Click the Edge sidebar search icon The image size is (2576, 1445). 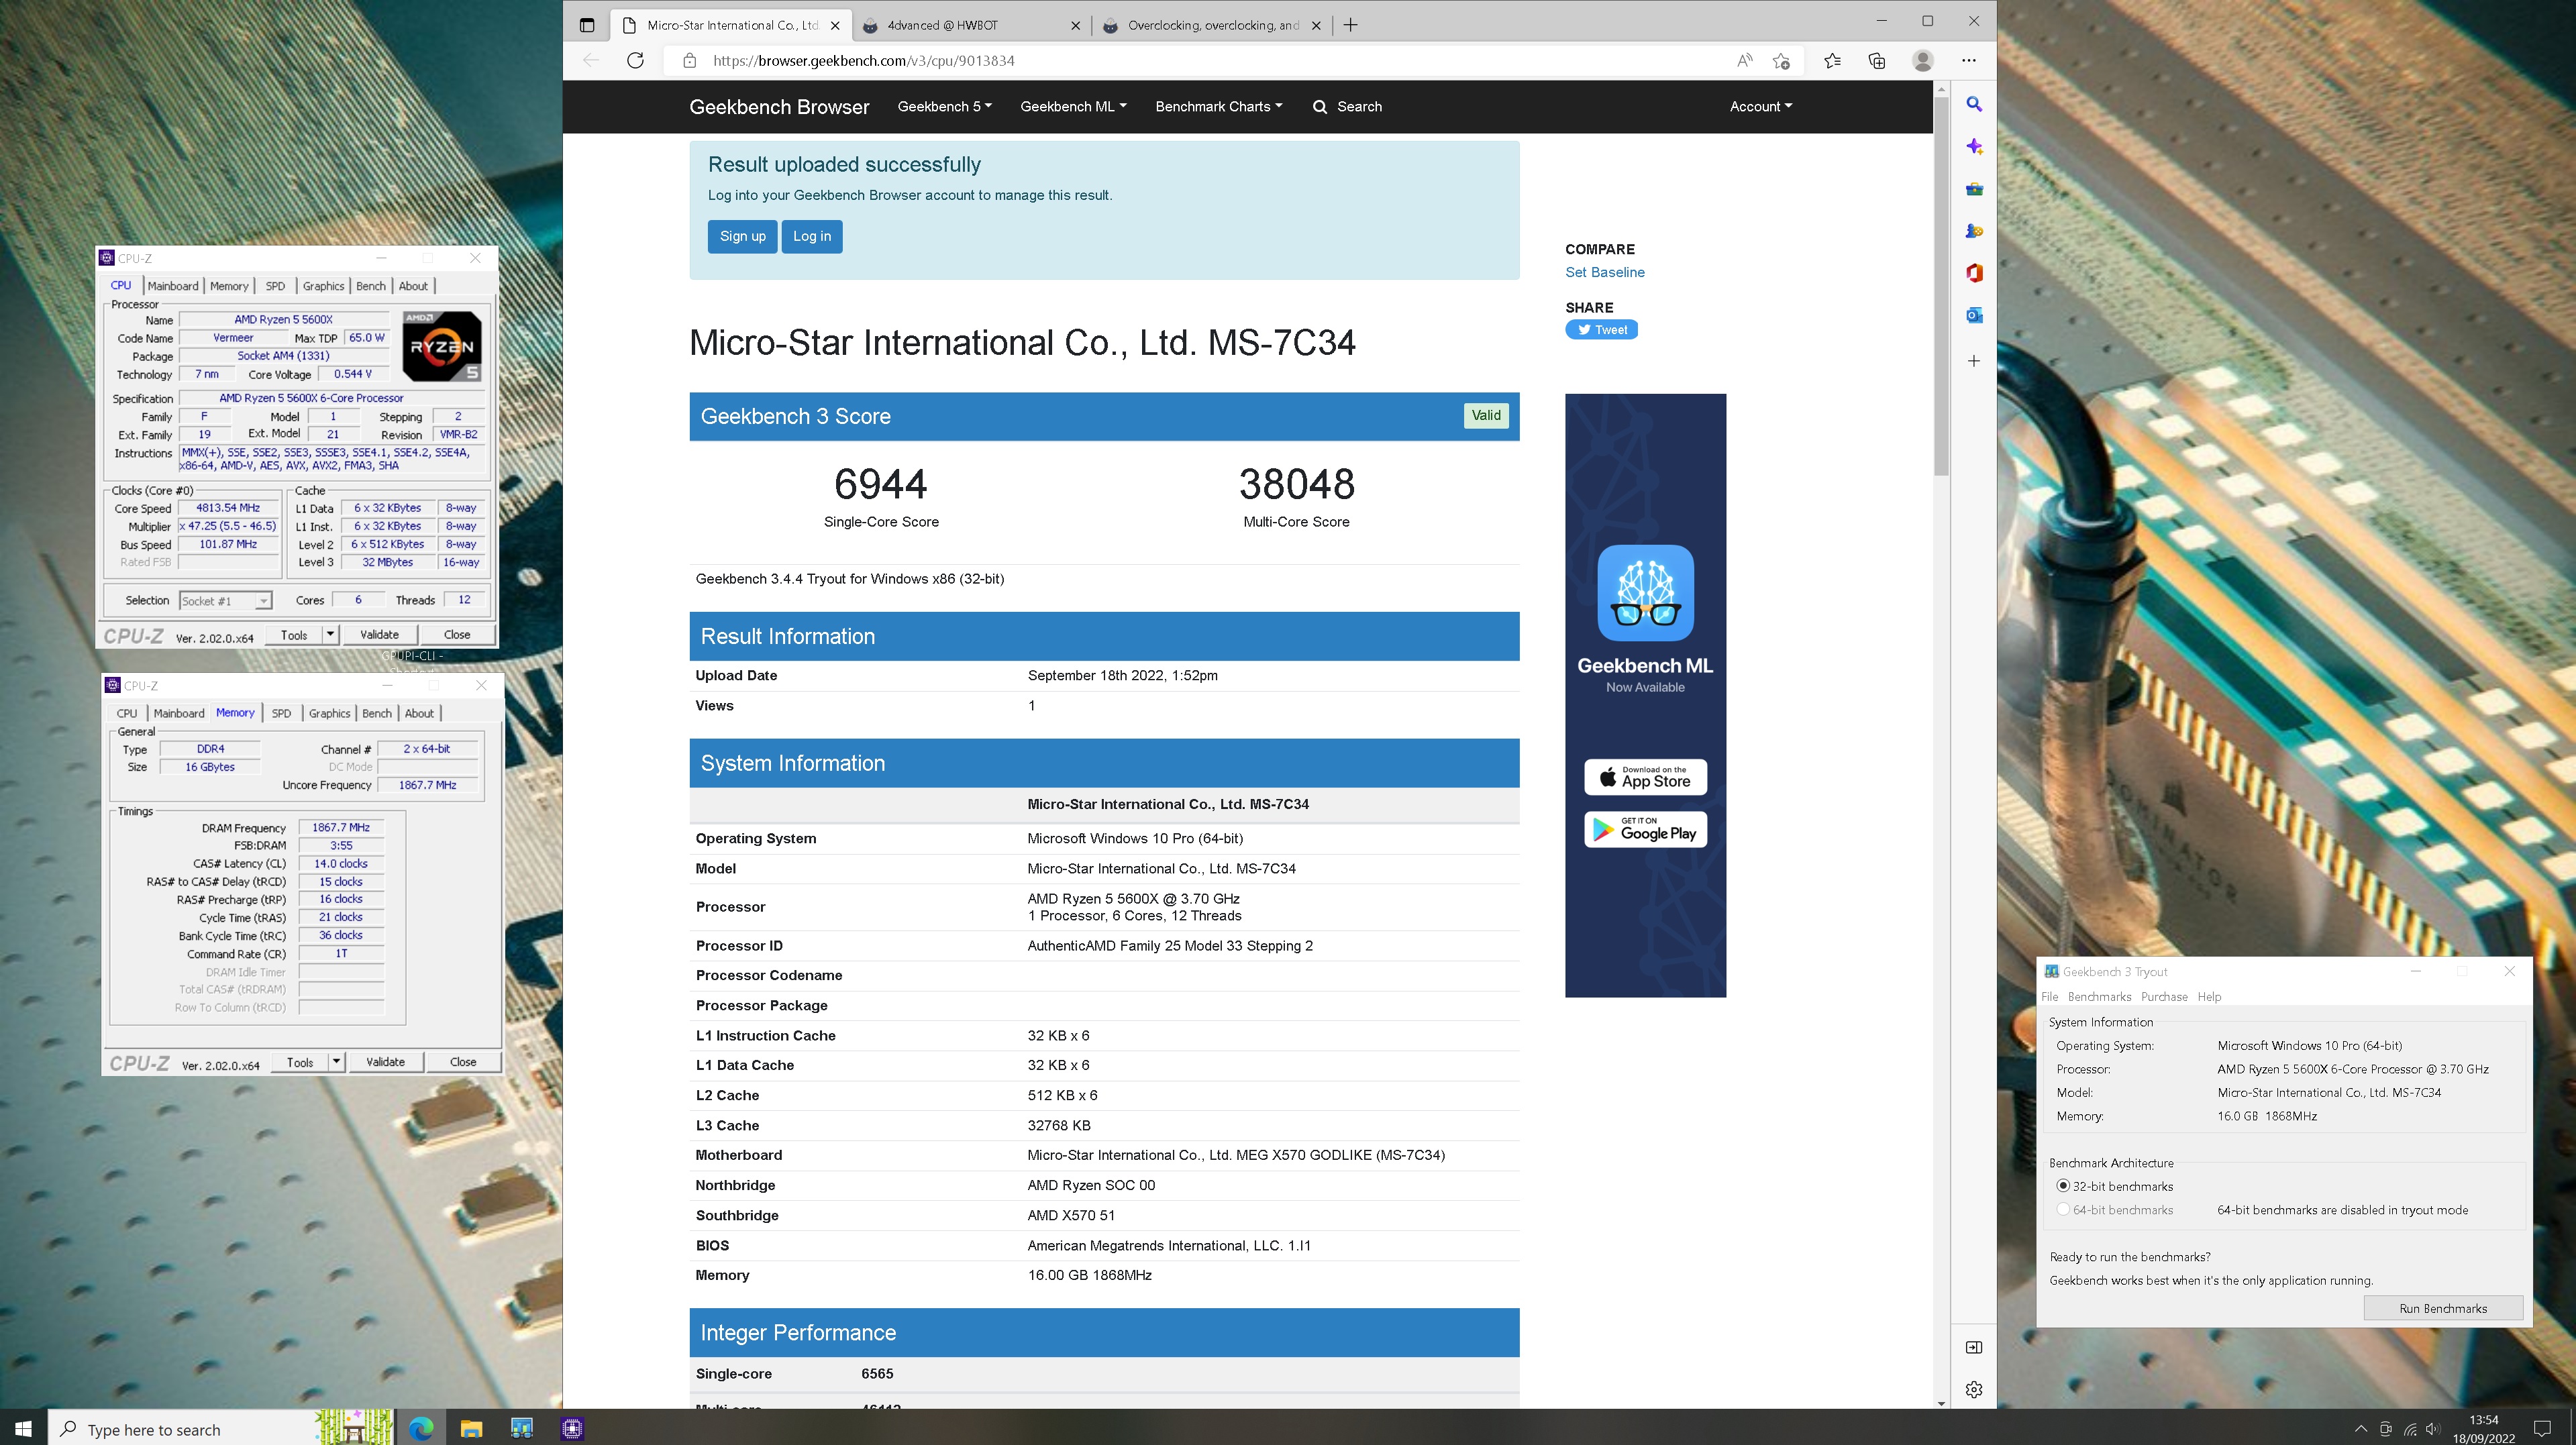click(x=1974, y=104)
